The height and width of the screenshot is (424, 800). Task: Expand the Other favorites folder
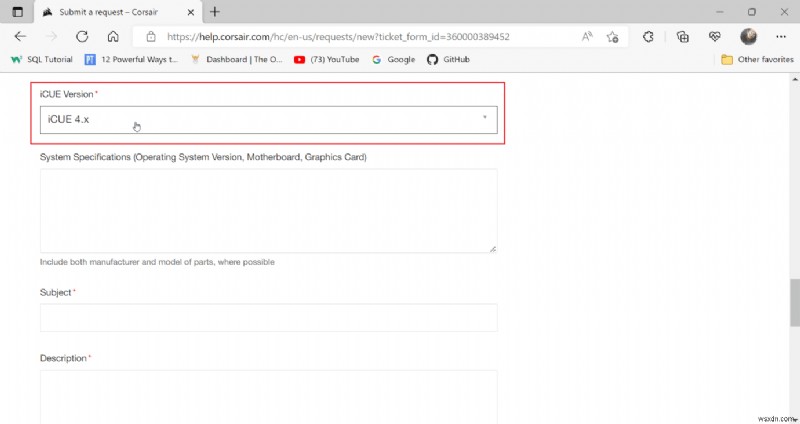[757, 60]
